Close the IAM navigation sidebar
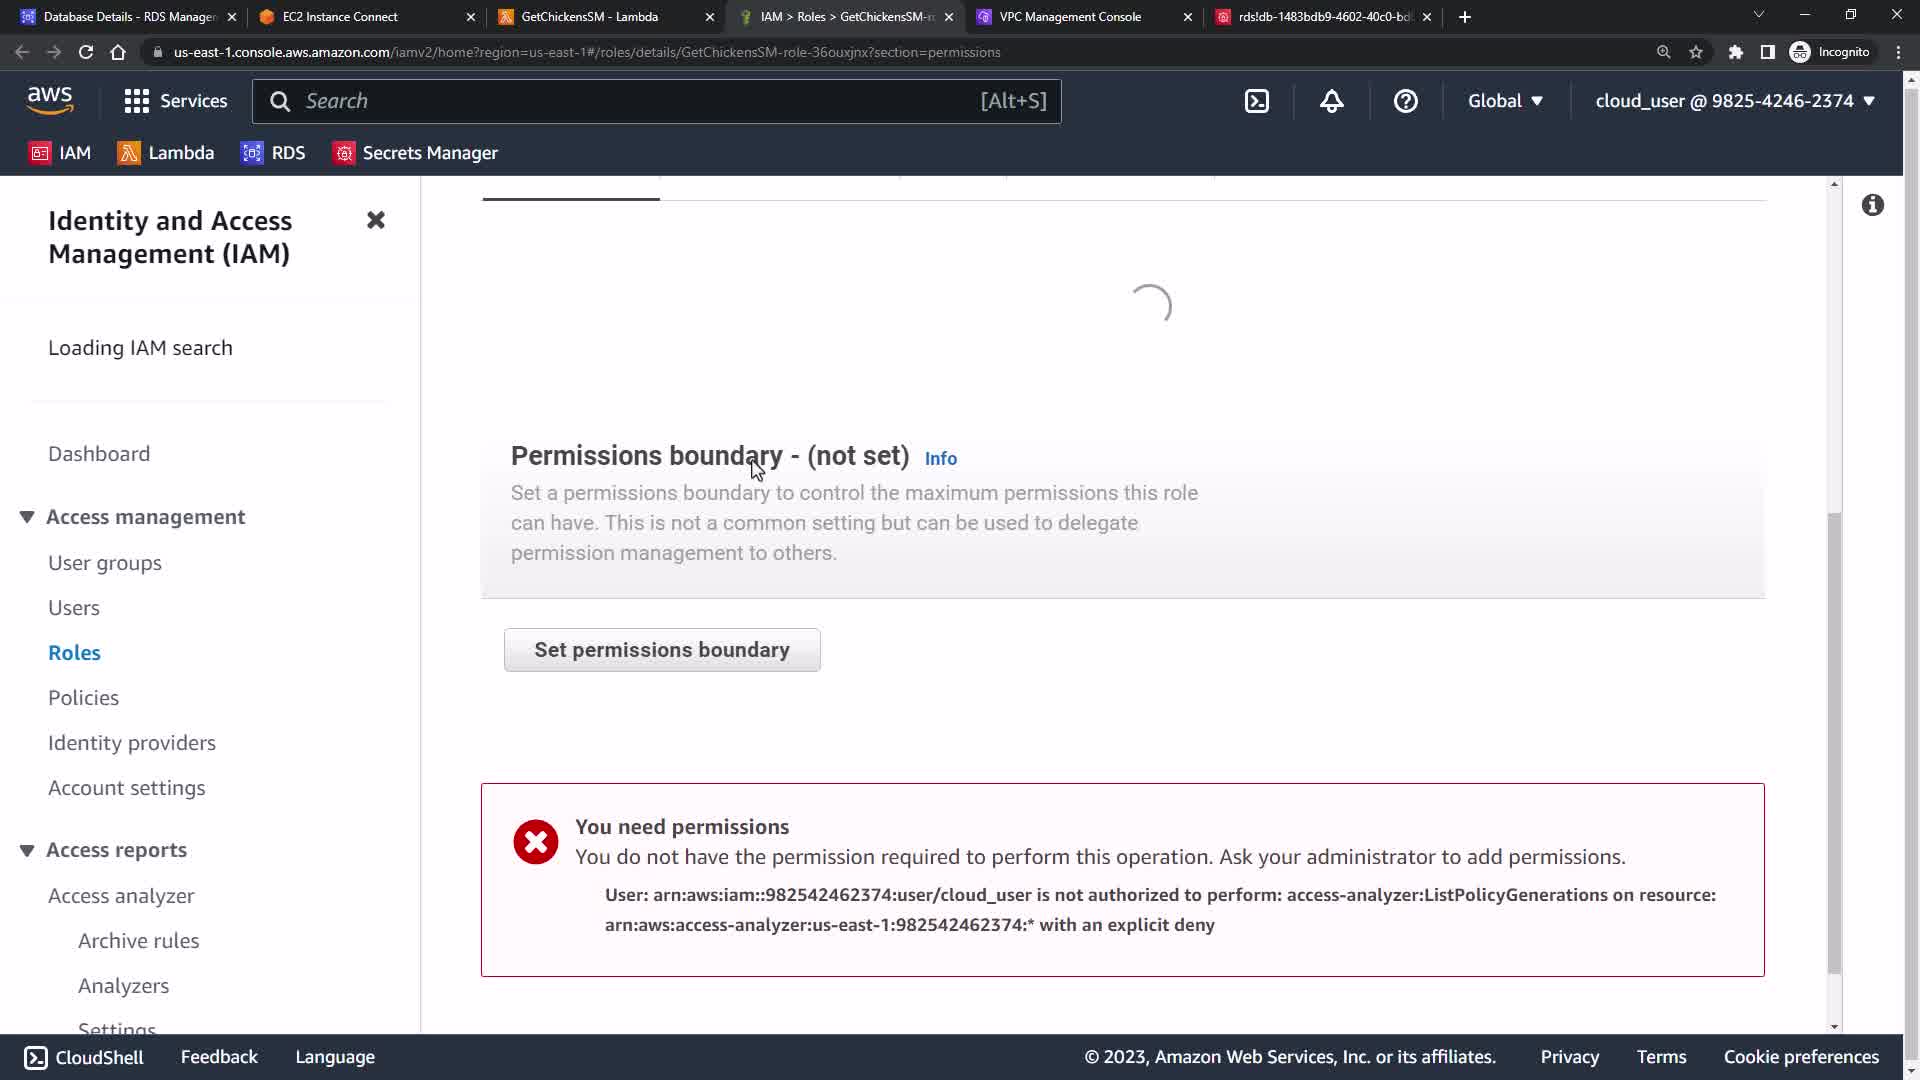The width and height of the screenshot is (1920, 1080). tap(376, 220)
